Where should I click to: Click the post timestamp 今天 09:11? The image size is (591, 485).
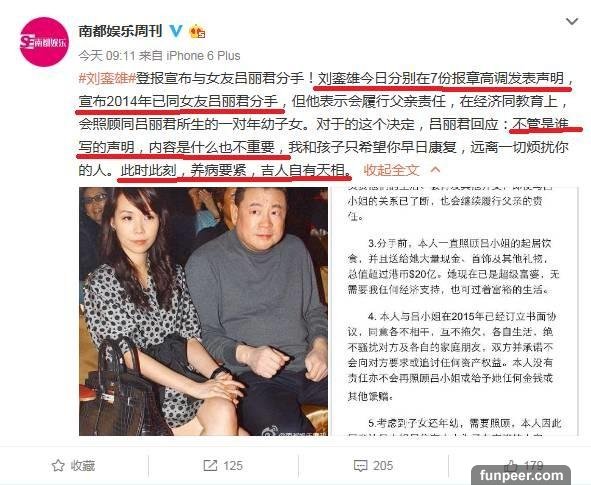pos(107,56)
